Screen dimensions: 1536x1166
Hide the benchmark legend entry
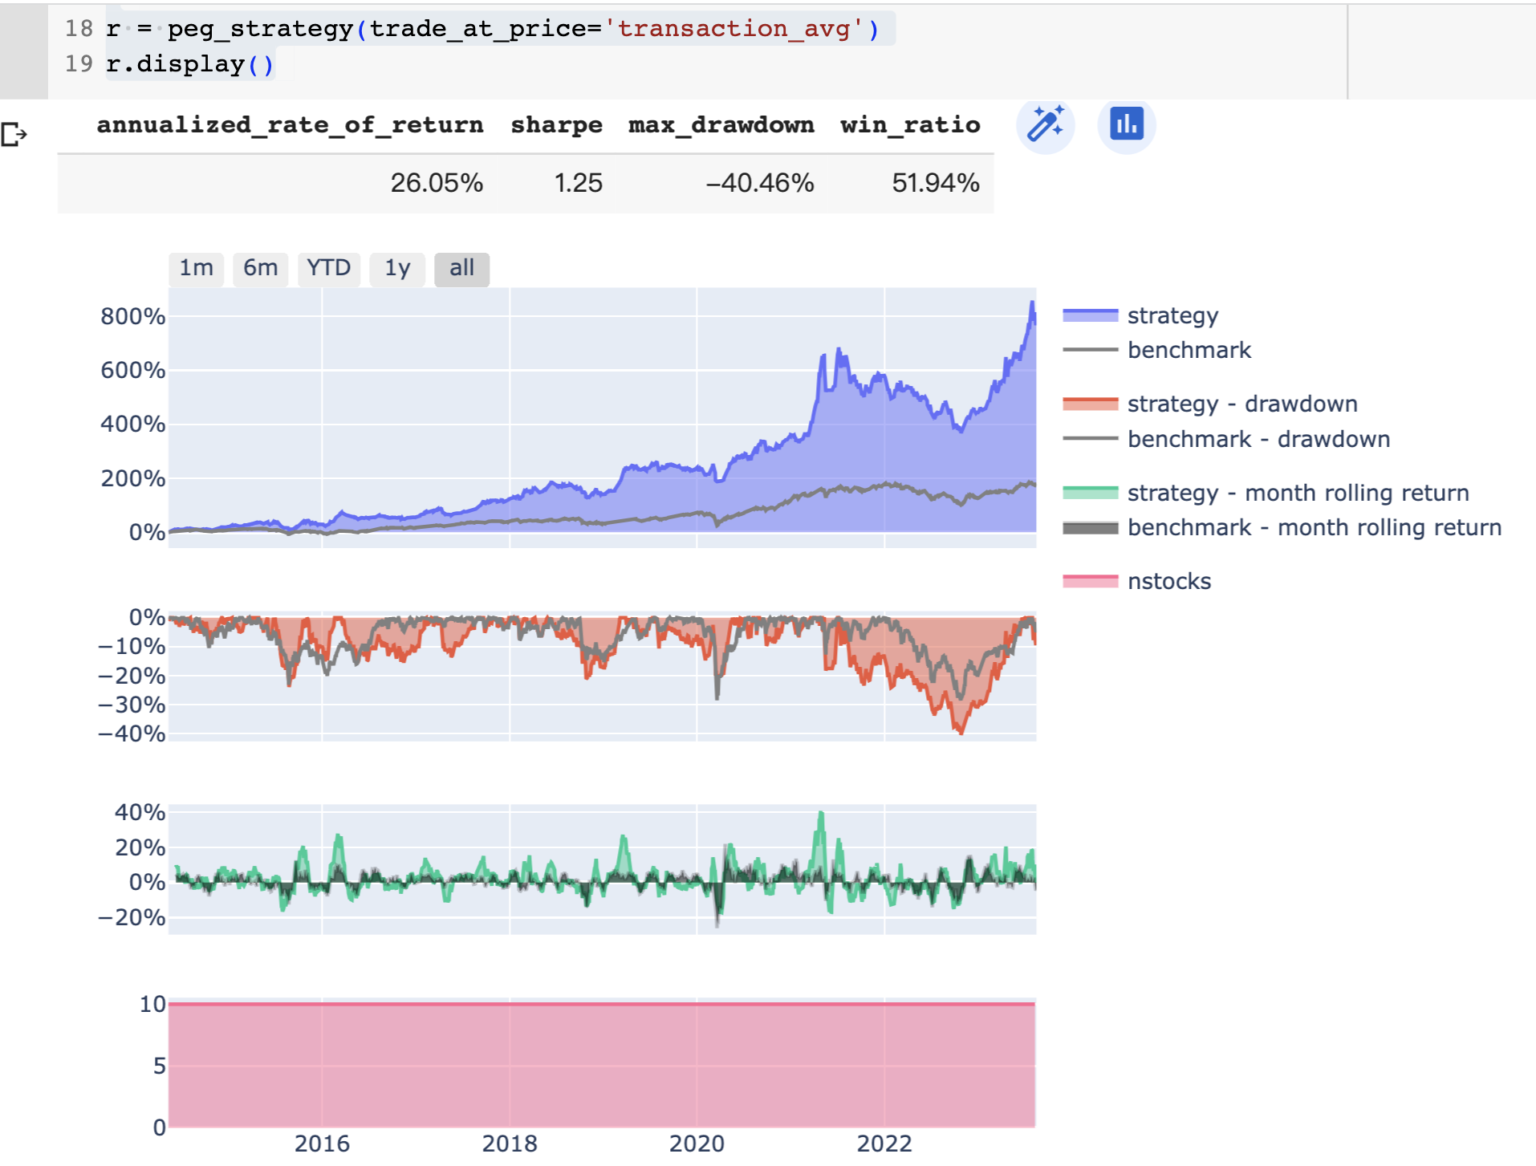1188,350
